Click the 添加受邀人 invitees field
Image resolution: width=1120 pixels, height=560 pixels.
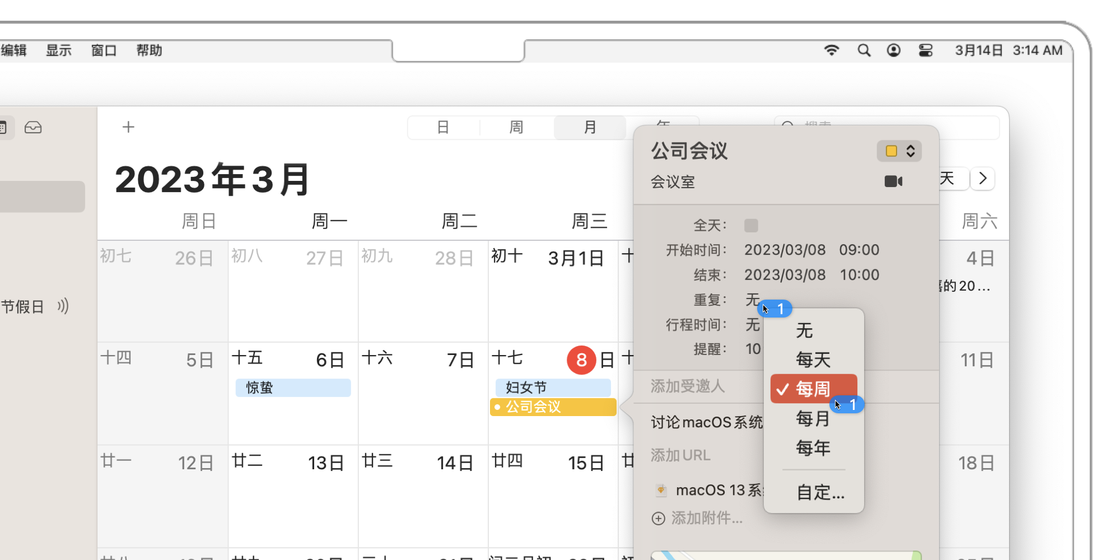[x=688, y=386]
